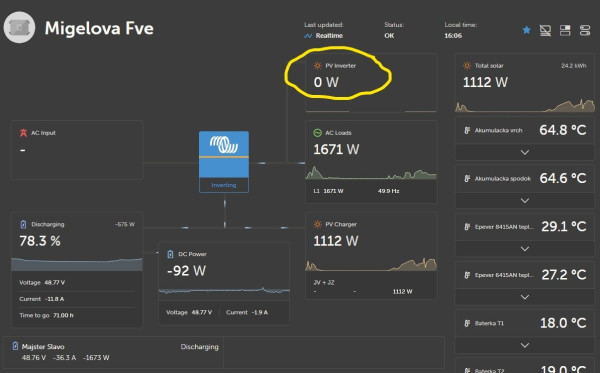Click the PV Charger power graph

[x=371, y=264]
